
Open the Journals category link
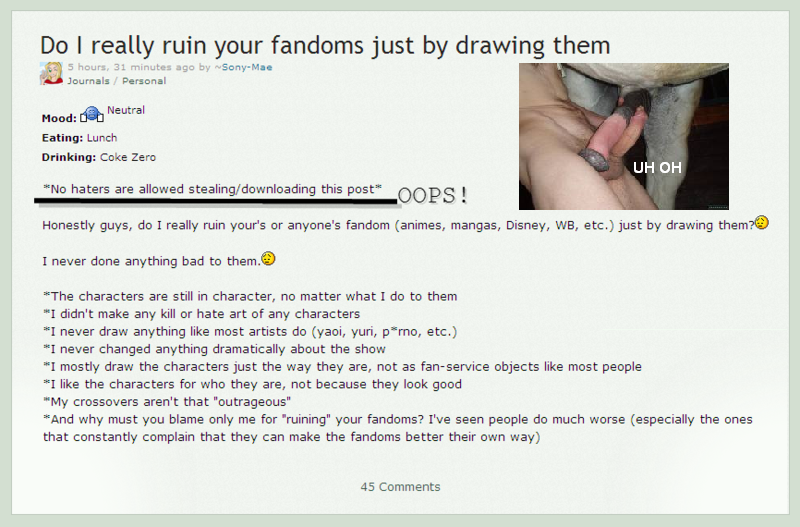(88, 81)
